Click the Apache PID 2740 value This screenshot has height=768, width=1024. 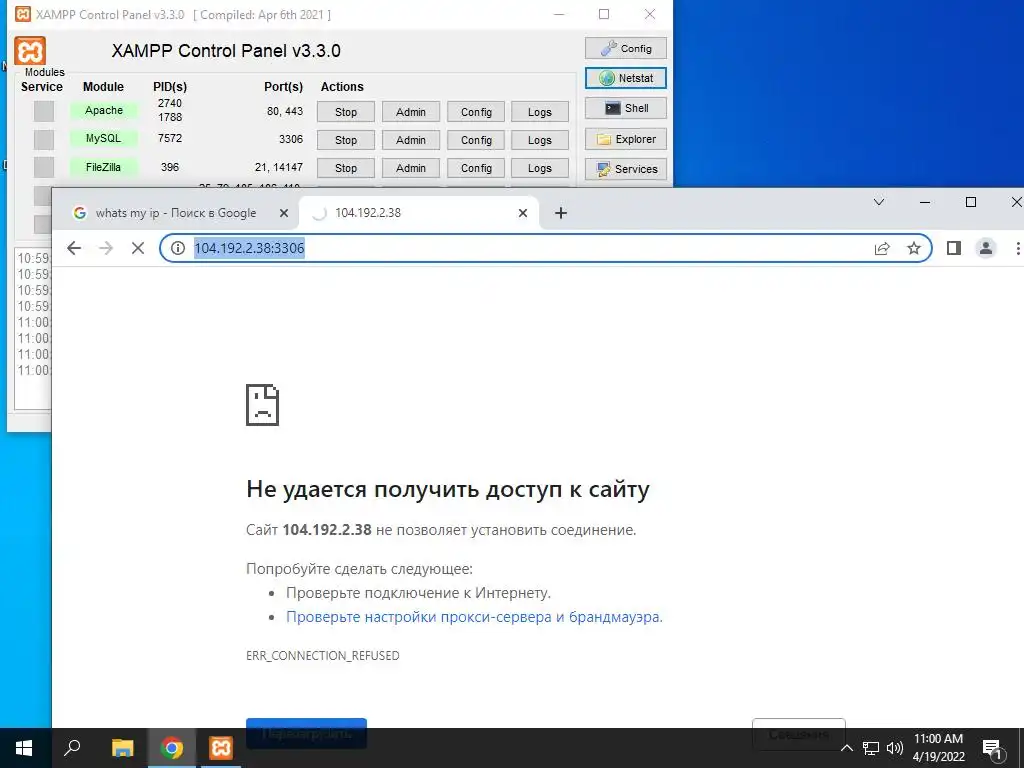click(x=170, y=103)
